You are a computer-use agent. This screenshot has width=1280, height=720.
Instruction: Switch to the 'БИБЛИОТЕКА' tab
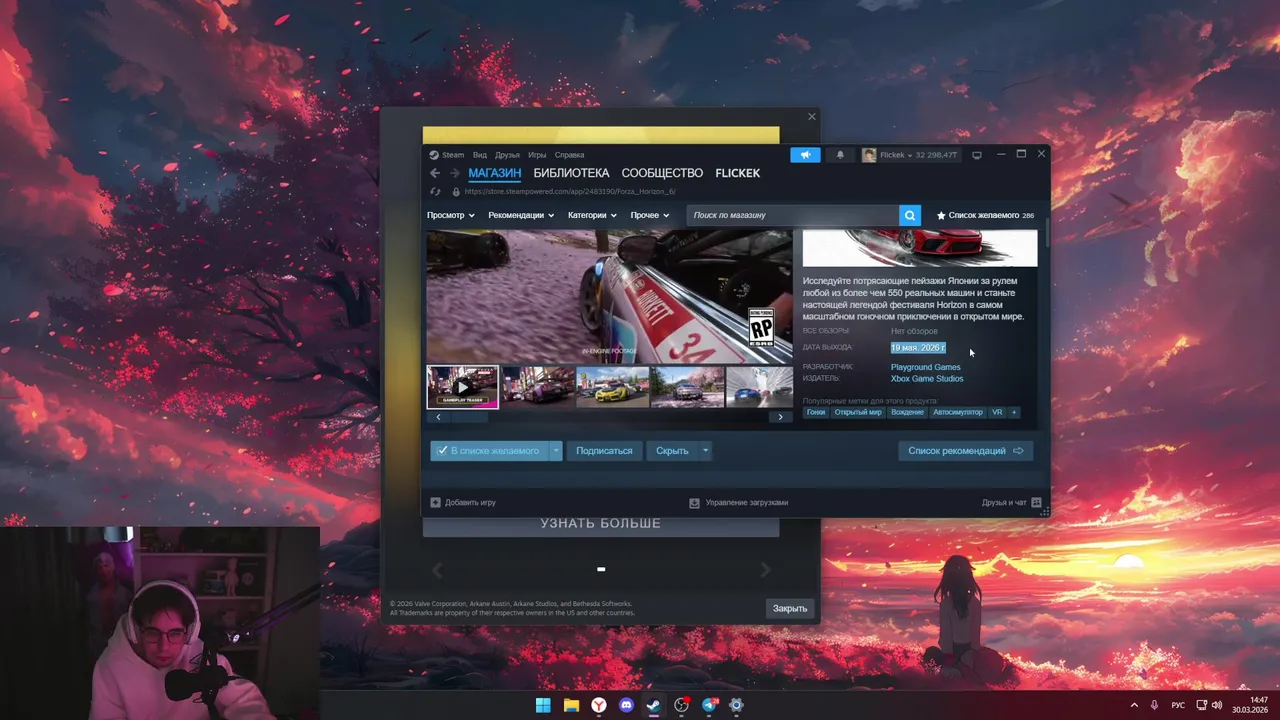pos(571,173)
